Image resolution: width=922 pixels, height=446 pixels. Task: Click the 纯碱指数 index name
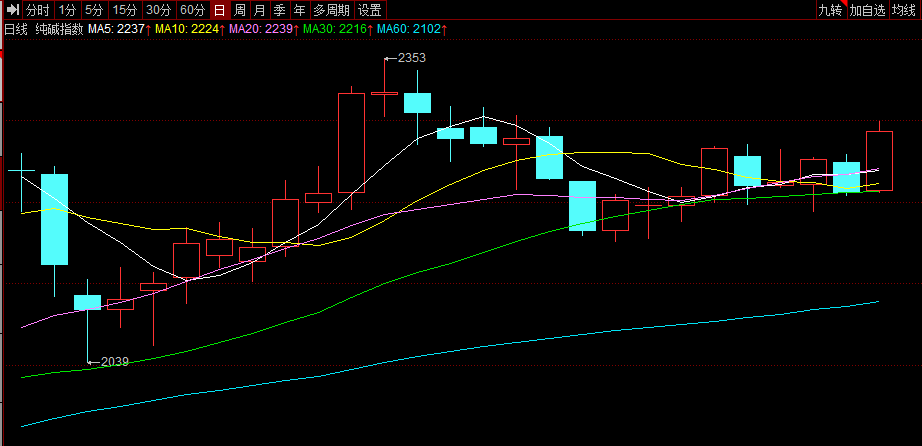pos(59,29)
